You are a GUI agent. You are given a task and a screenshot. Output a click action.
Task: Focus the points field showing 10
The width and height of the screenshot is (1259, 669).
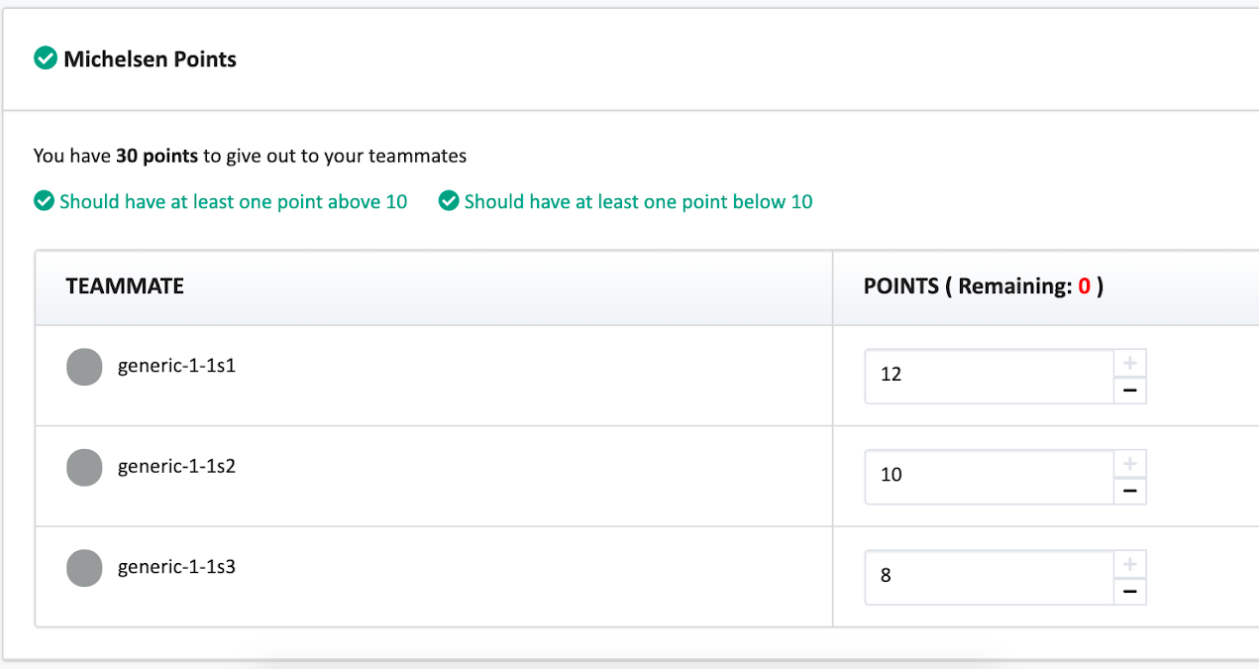988,476
